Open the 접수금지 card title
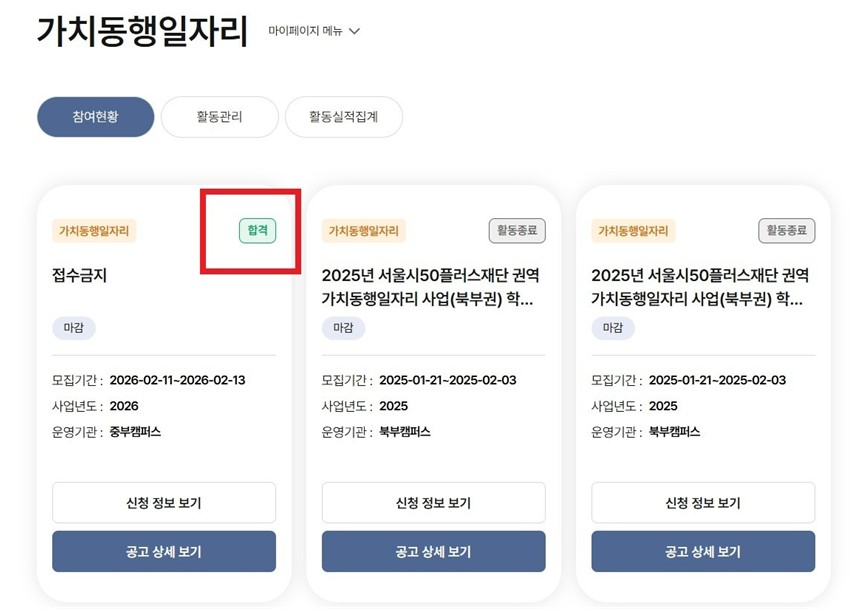Image resolution: width=863 pixels, height=611 pixels. (x=79, y=276)
